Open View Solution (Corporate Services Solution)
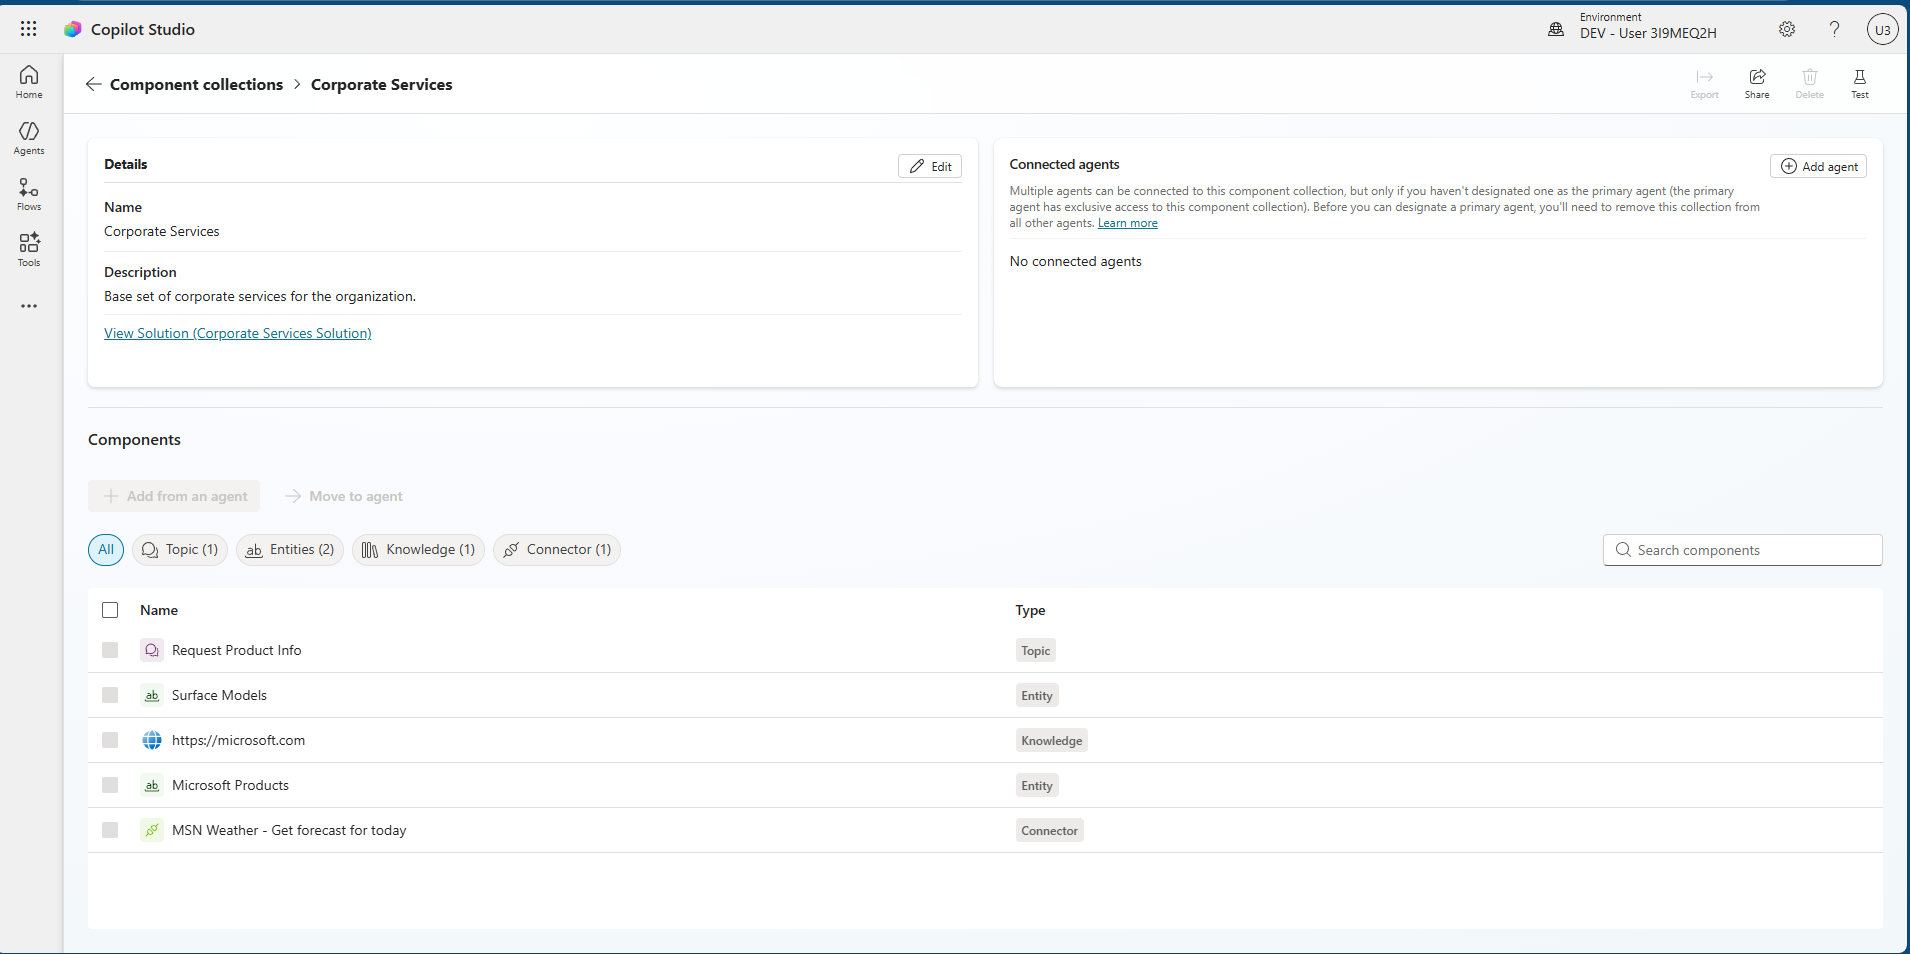This screenshot has height=954, width=1910. [x=237, y=332]
